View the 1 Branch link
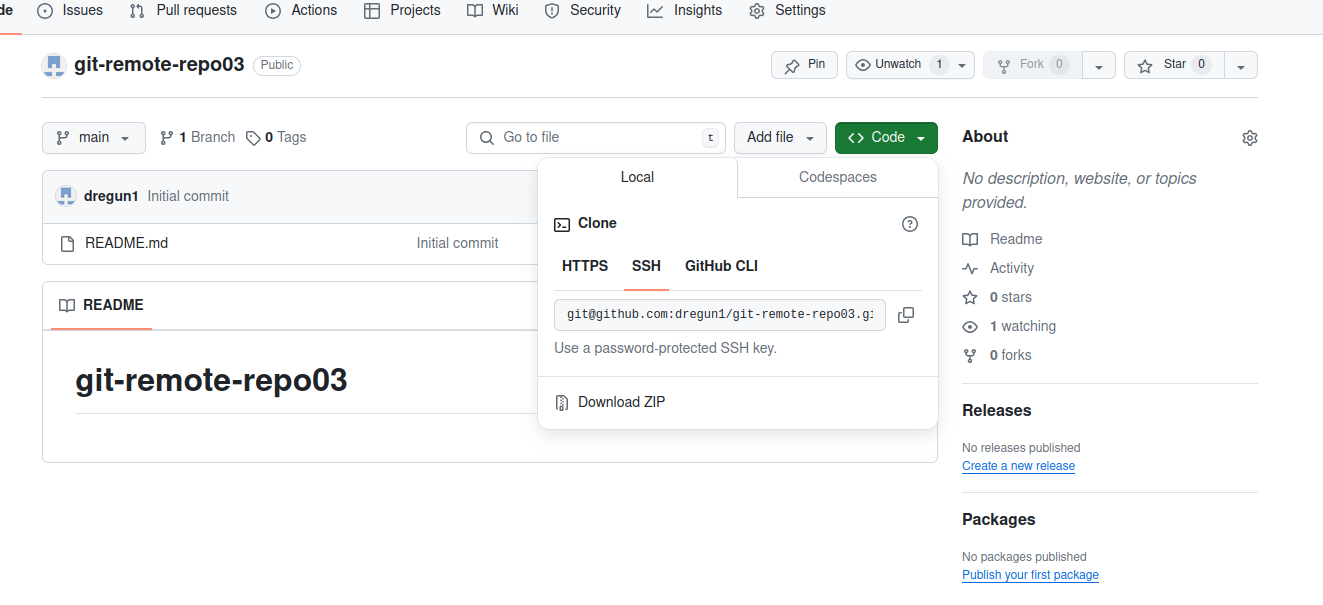Screen dimensions: 1323x605 pos(198,138)
